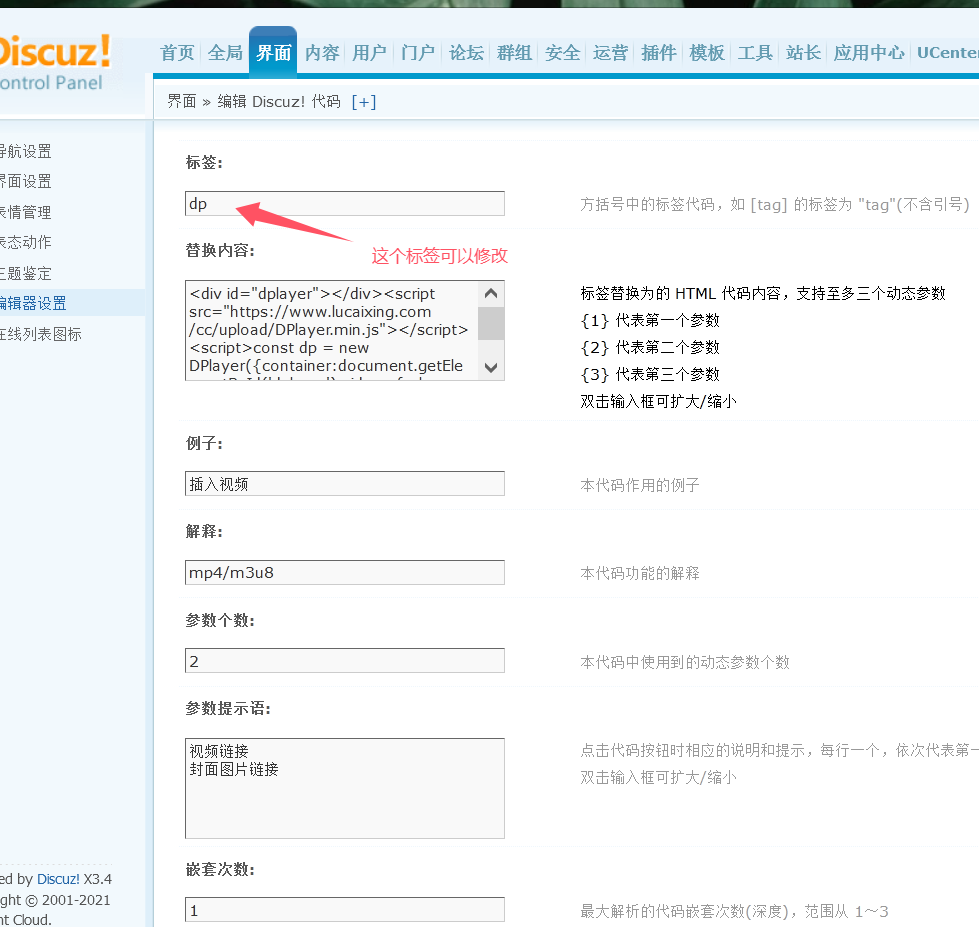Open the 应用中心 tab
979x927 pixels.
click(x=868, y=53)
